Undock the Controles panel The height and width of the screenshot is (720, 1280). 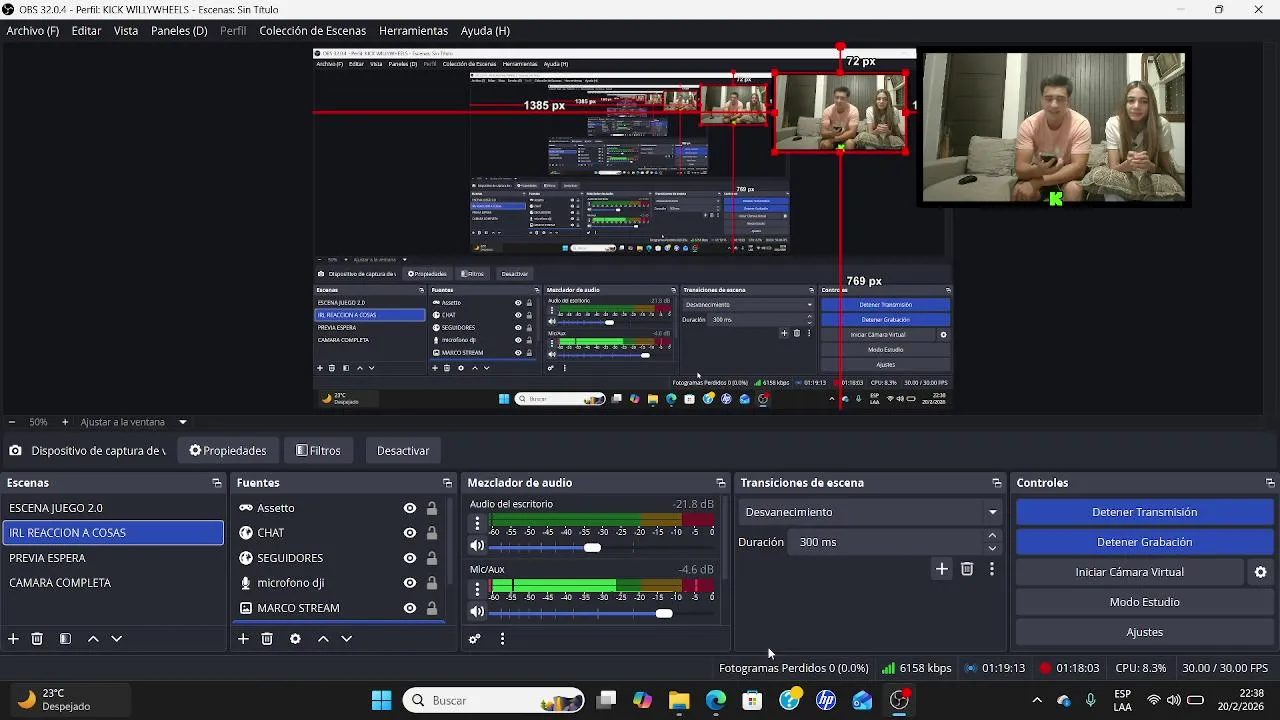[x=1270, y=483]
